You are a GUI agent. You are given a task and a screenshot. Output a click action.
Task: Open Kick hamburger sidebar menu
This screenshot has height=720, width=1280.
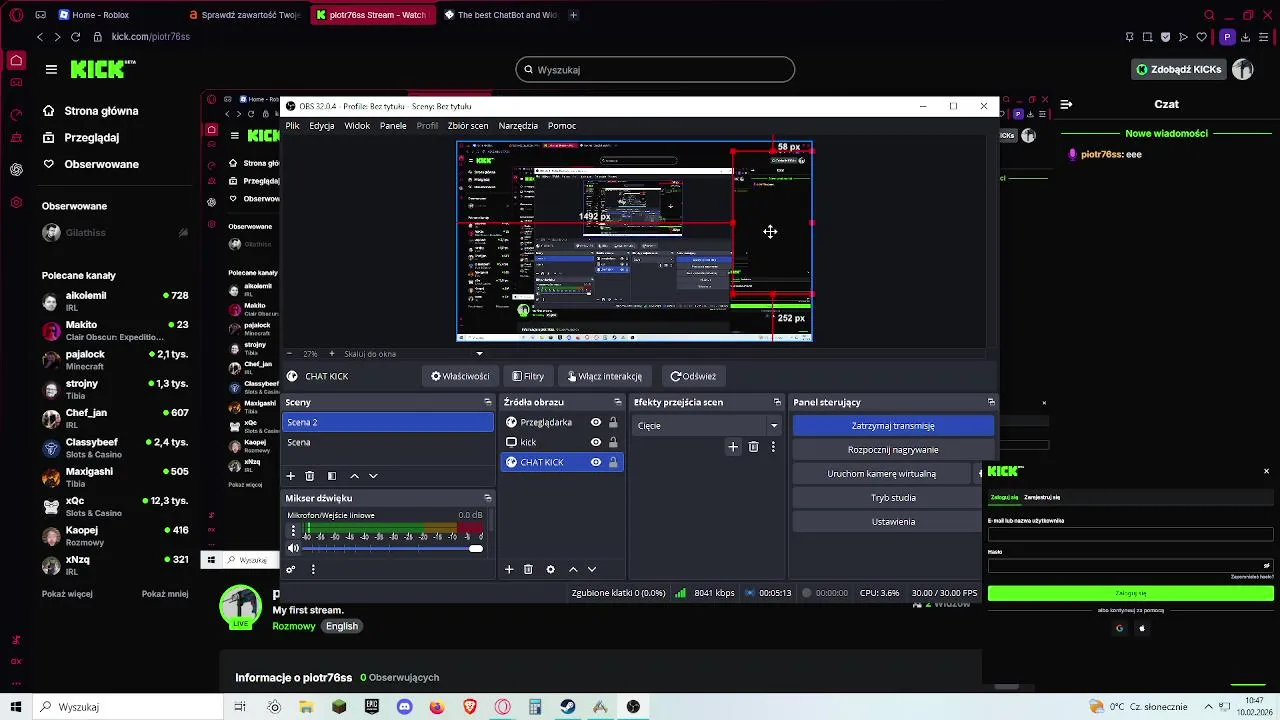(x=51, y=69)
